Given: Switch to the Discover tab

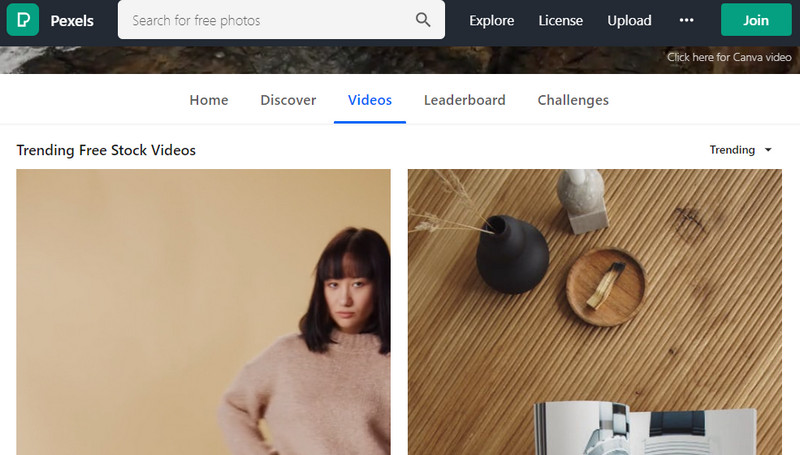Looking at the screenshot, I should (288, 100).
